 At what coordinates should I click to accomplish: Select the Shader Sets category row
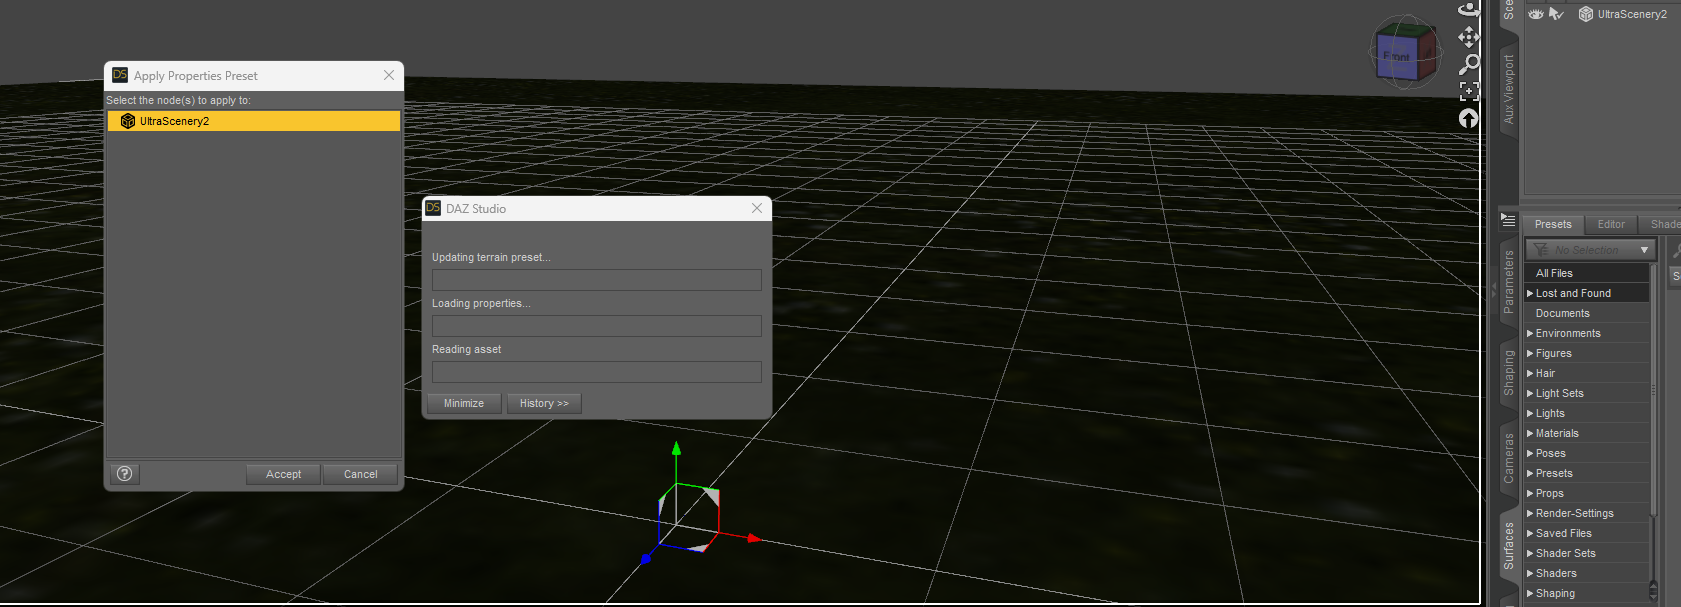(x=1587, y=553)
